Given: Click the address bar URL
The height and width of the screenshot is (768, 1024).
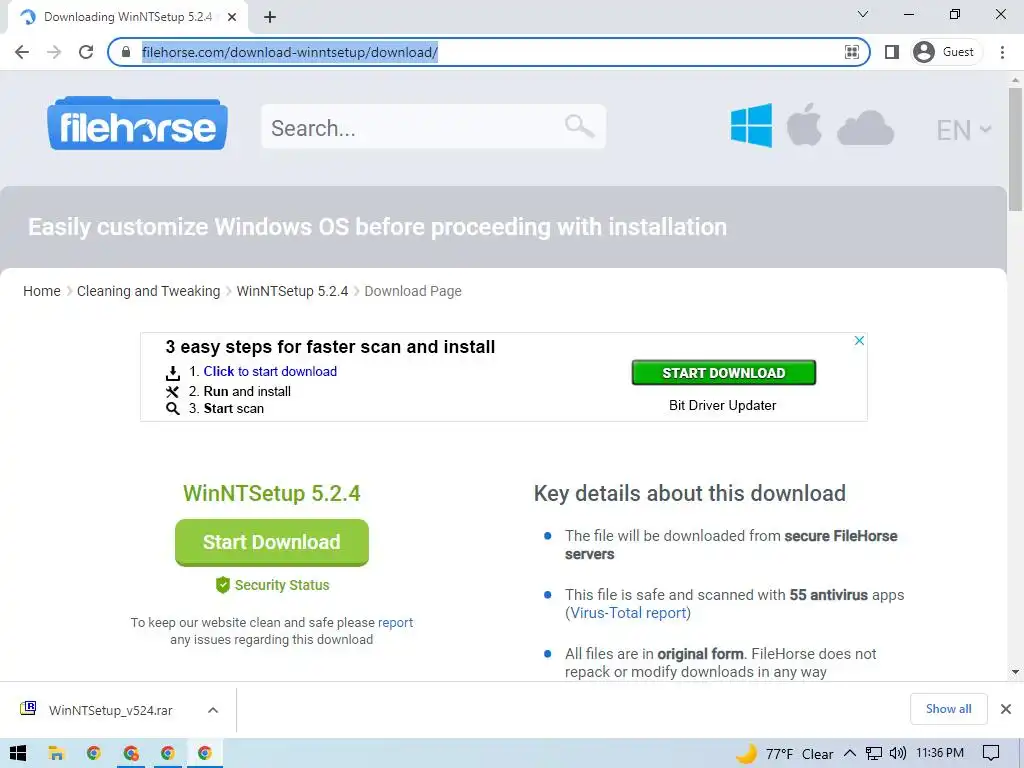Looking at the screenshot, I should pyautogui.click(x=289, y=52).
